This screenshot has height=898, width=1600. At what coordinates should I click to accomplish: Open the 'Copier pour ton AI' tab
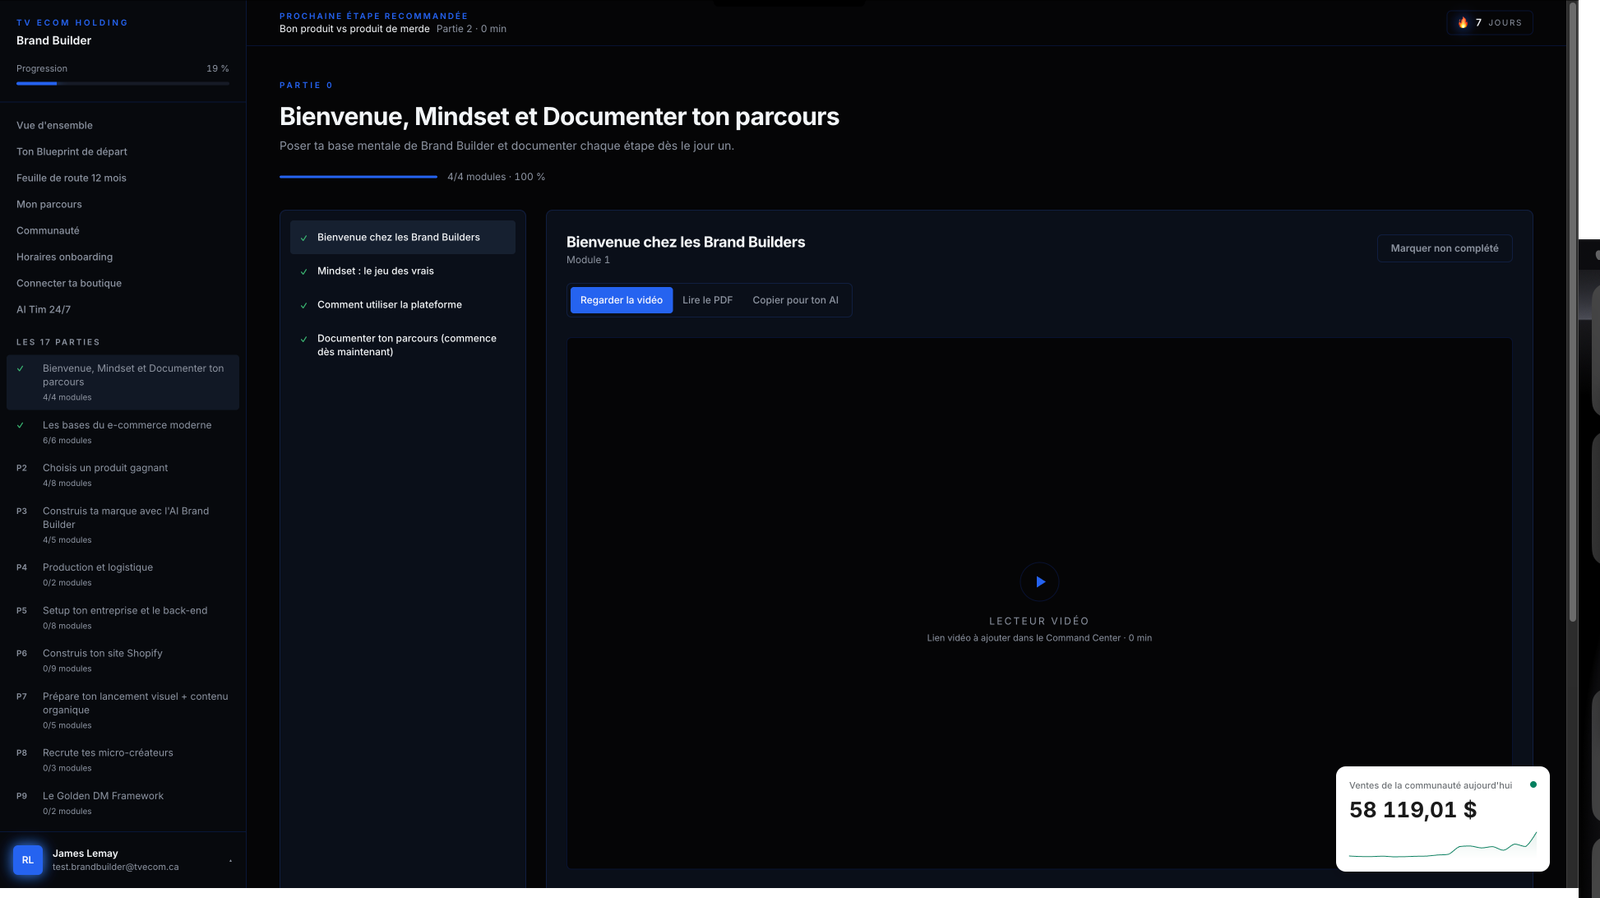tap(796, 300)
